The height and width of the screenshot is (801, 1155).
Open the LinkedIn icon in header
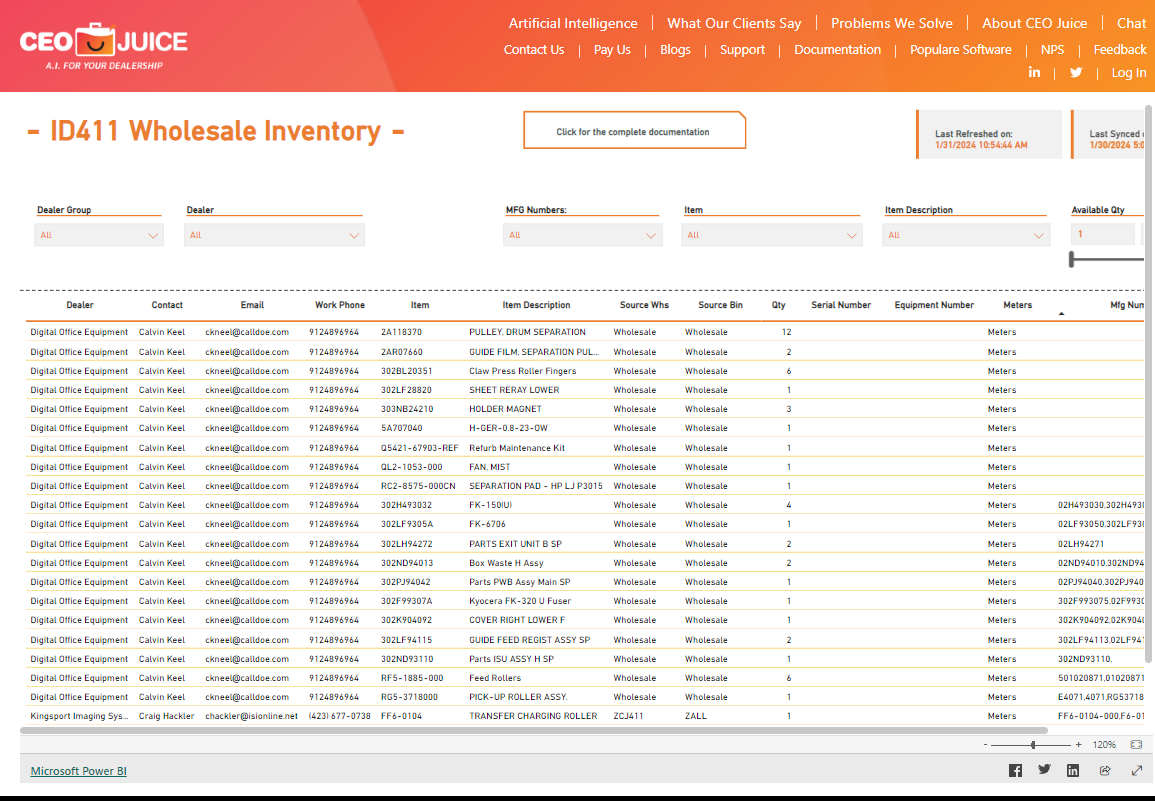click(1034, 72)
